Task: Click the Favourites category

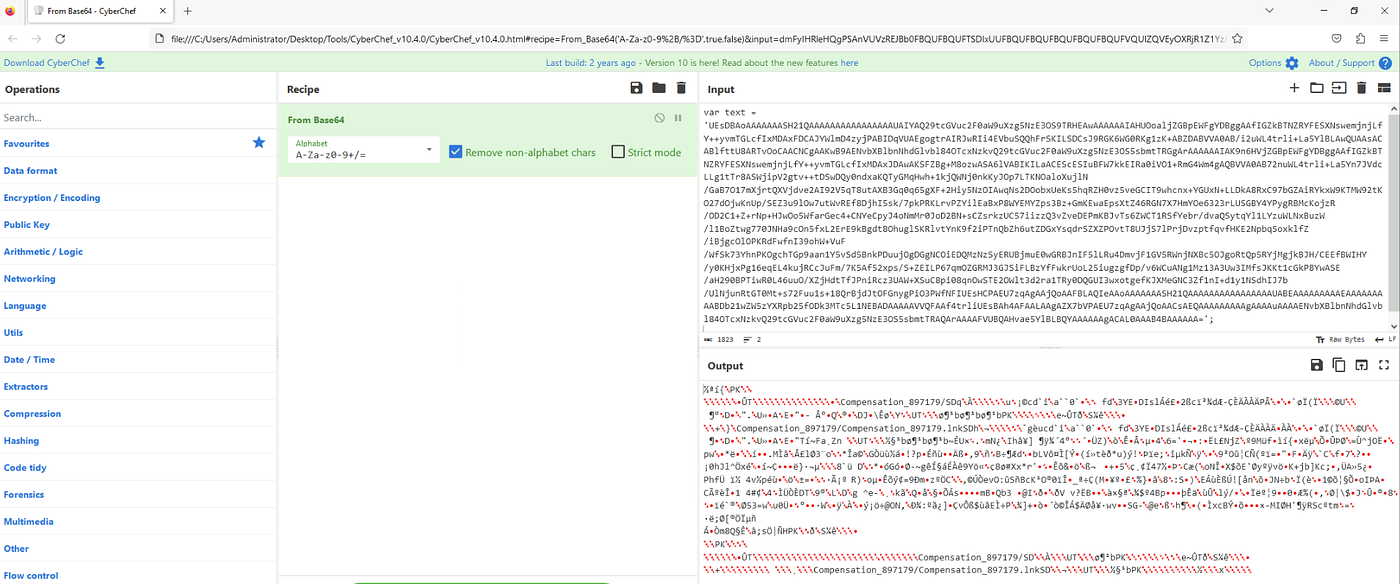Action: point(138,143)
